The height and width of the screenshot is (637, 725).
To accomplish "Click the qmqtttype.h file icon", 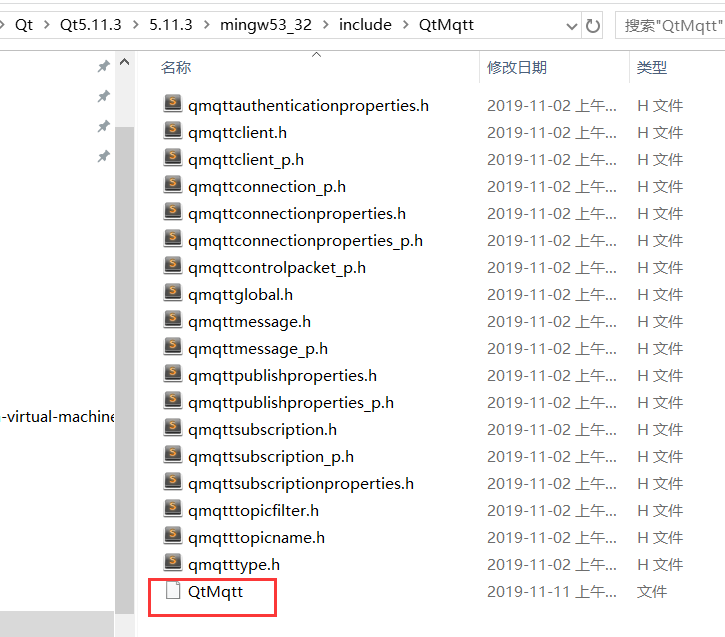I will point(173,562).
